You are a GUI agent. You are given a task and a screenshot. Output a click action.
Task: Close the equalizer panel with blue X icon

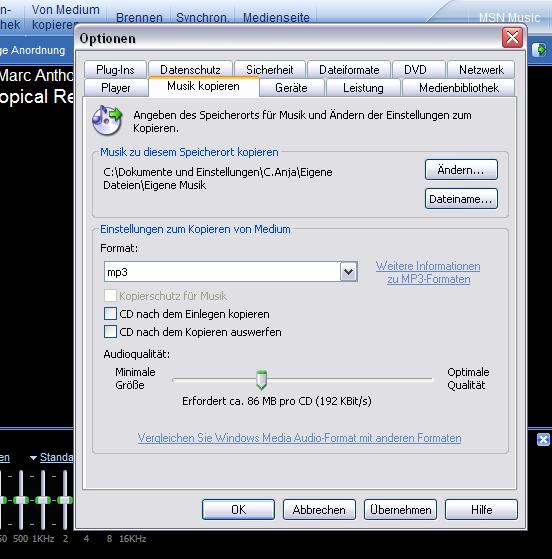pyautogui.click(x=543, y=440)
